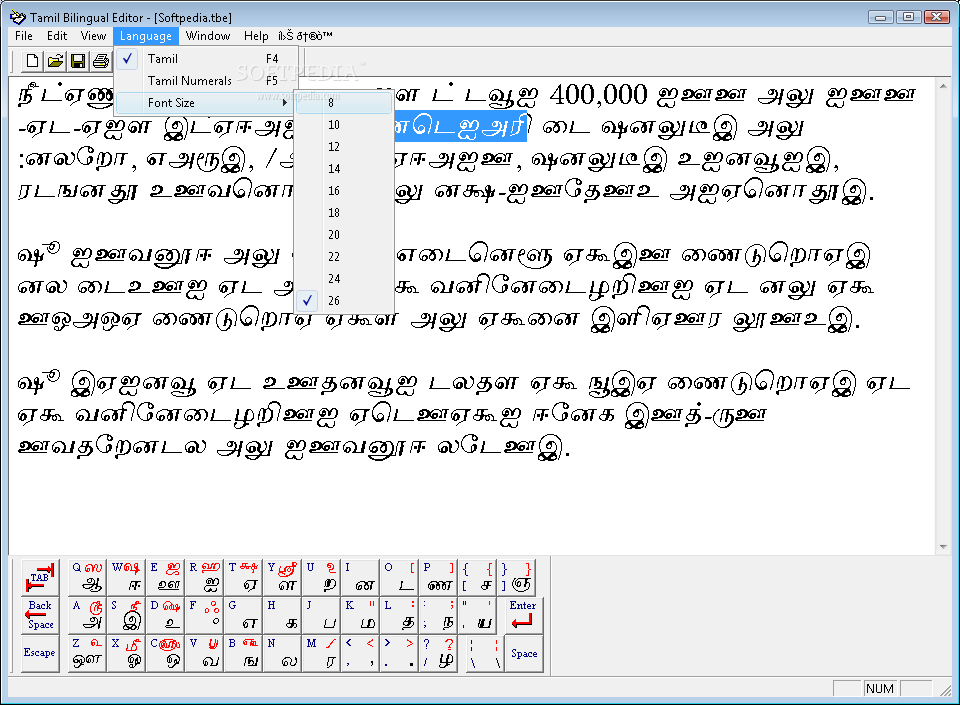Click the Enter key on virtual keyboard
The width and height of the screenshot is (960, 705).
pos(523,614)
